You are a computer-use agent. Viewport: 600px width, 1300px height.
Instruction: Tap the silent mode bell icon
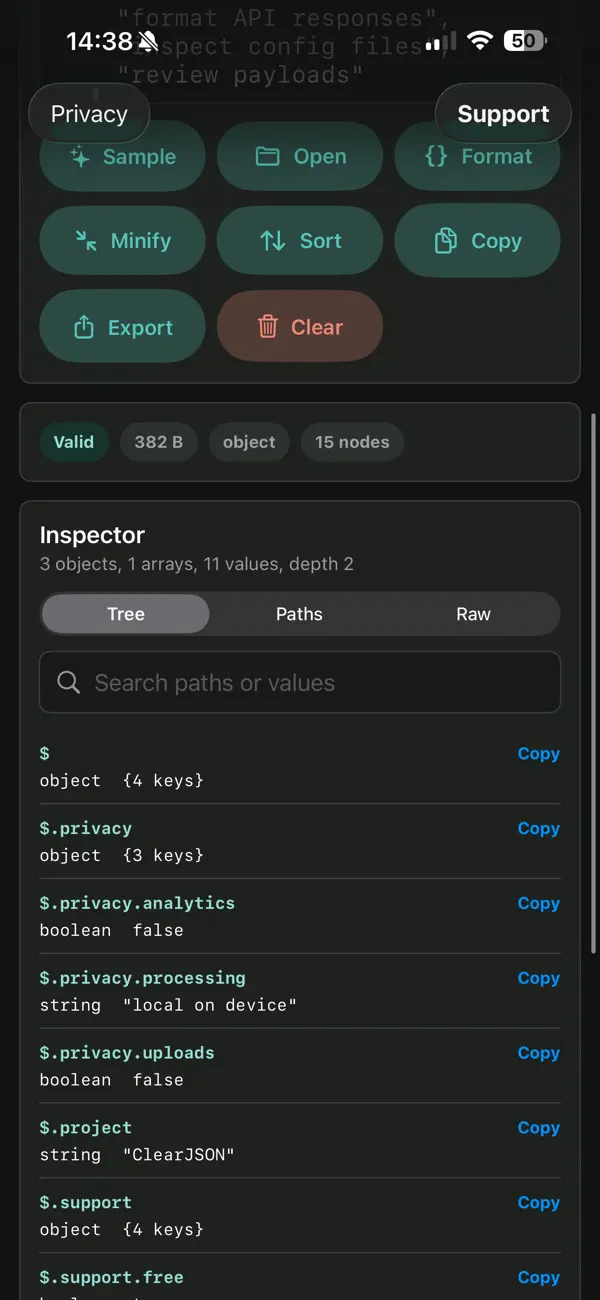pyautogui.click(x=149, y=41)
